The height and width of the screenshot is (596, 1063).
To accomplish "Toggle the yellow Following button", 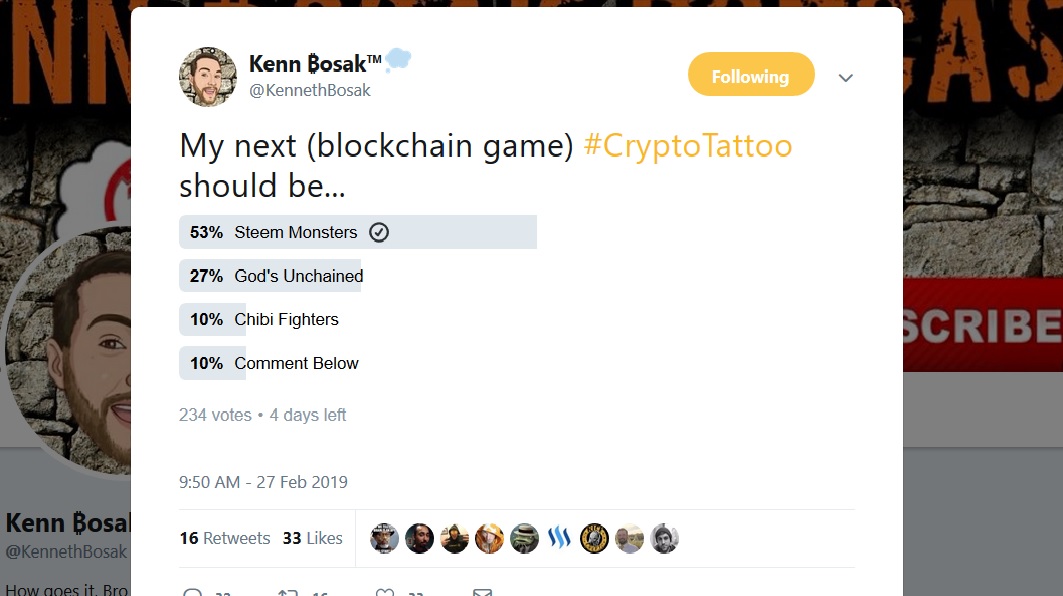I will pyautogui.click(x=751, y=76).
